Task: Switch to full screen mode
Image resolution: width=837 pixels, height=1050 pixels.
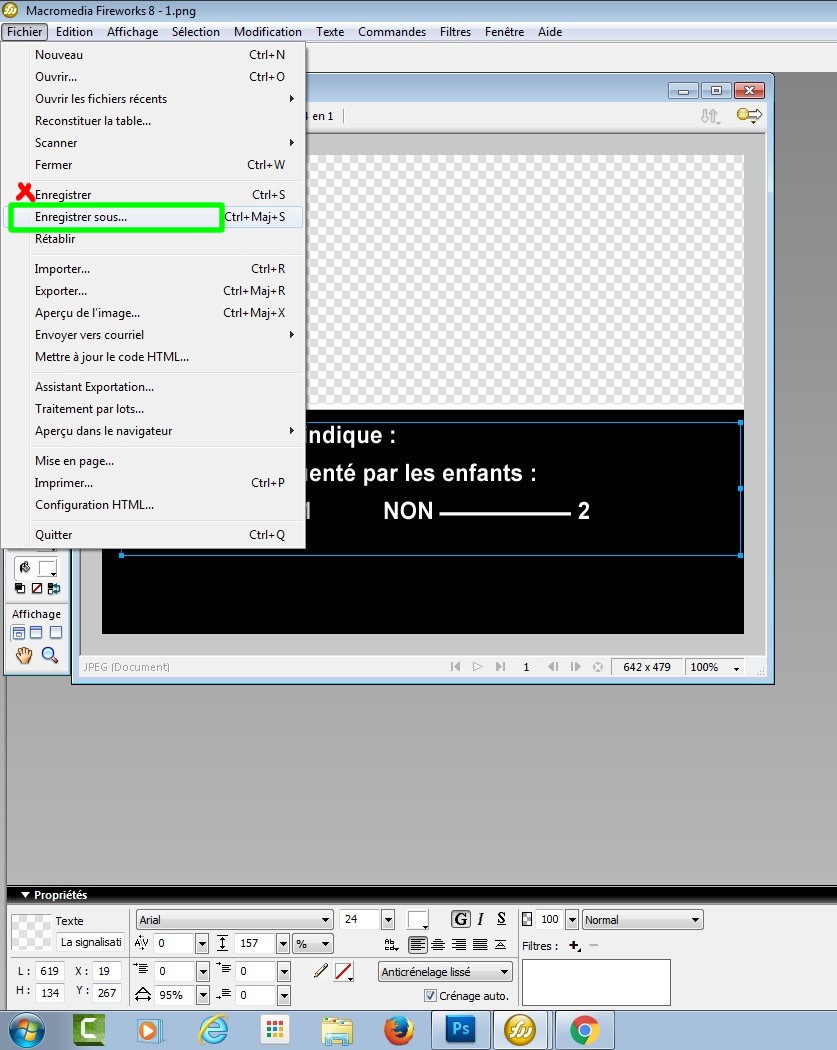Action: pyautogui.click(x=56, y=633)
